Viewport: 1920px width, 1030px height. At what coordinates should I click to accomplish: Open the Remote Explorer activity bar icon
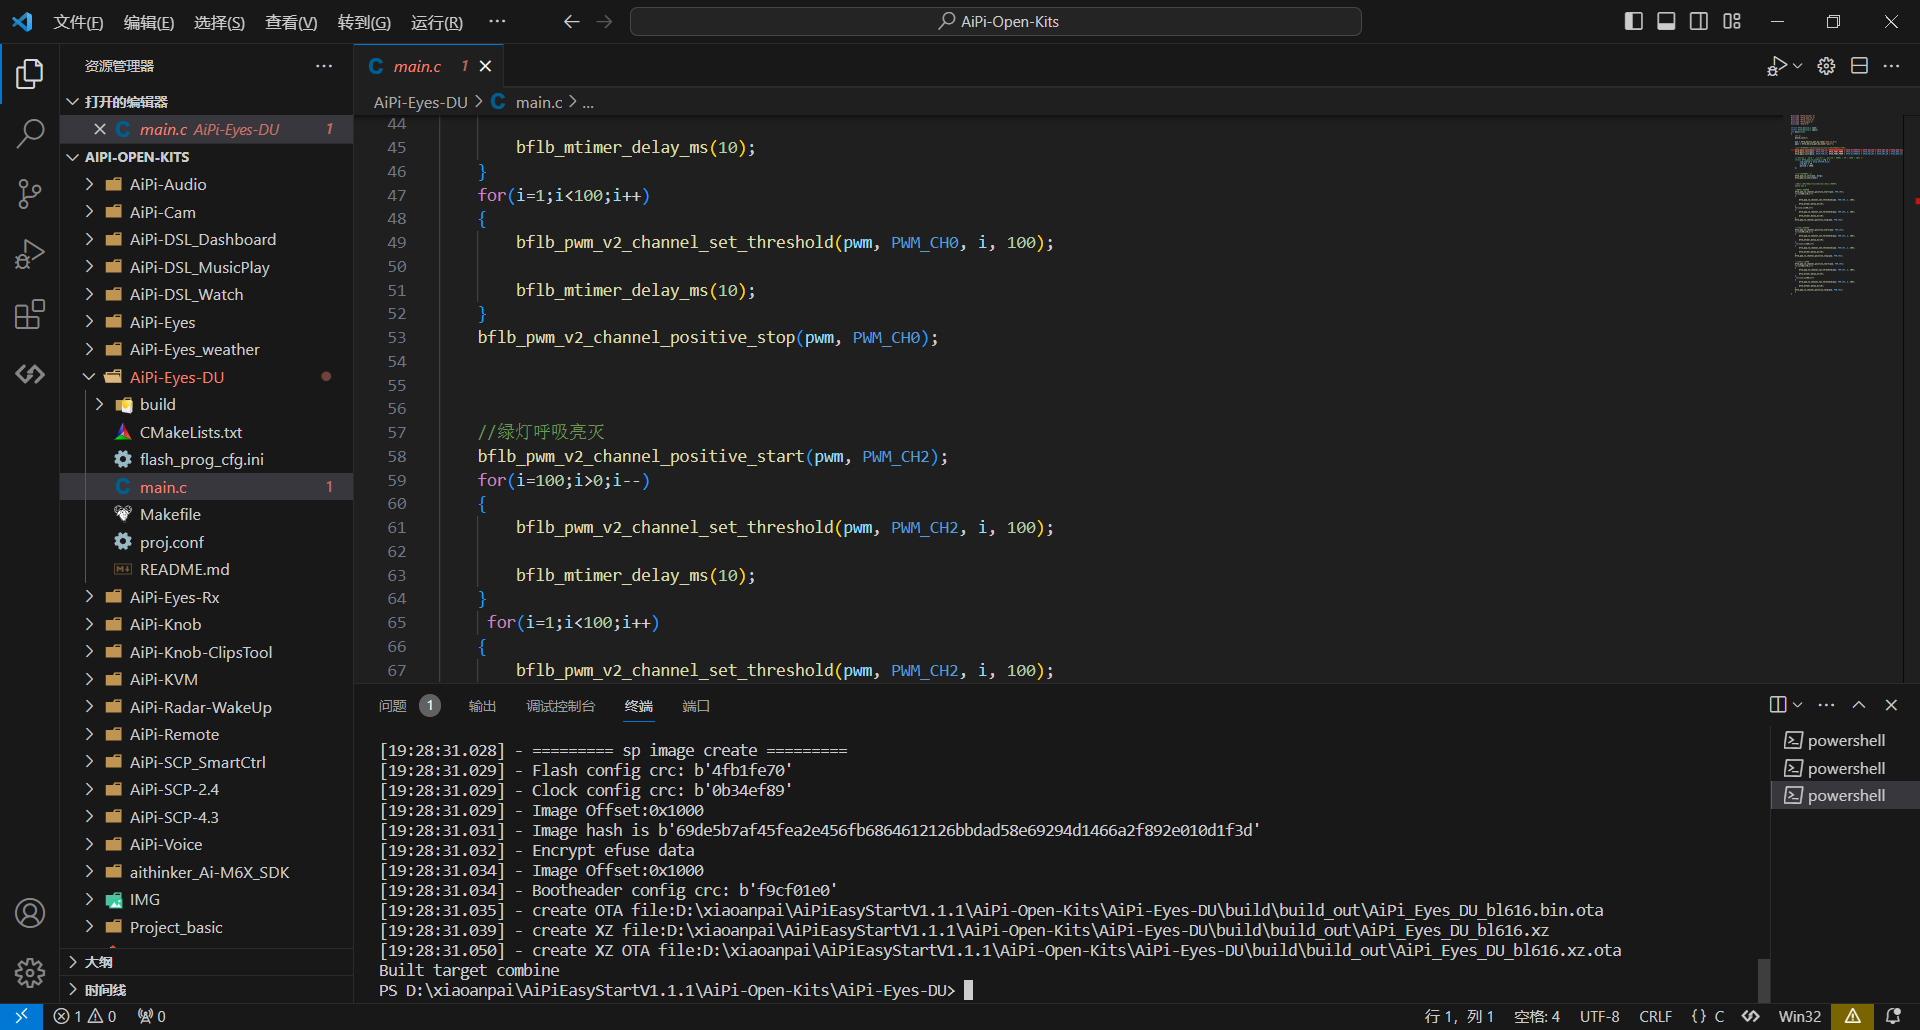pos(30,374)
